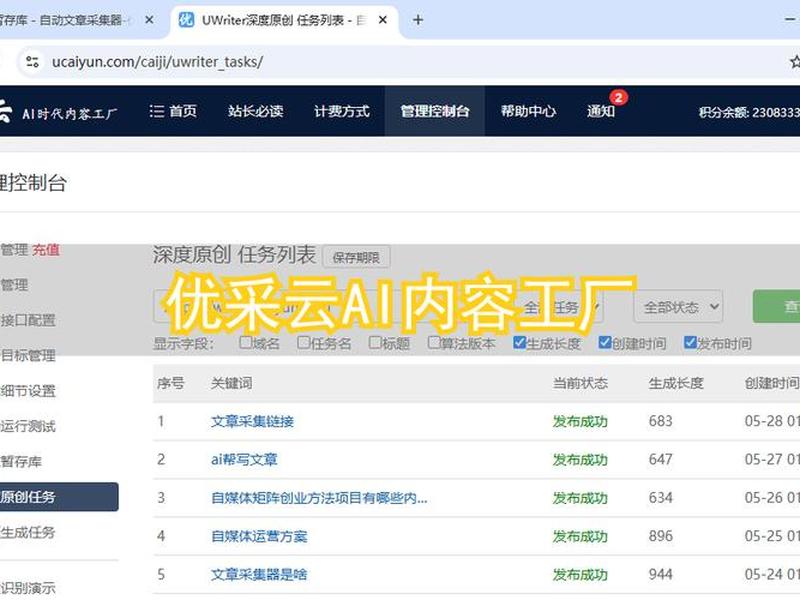Viewport: 800px width, 600px height.
Task: Click the 生成长度 column header
Action: 676,383
